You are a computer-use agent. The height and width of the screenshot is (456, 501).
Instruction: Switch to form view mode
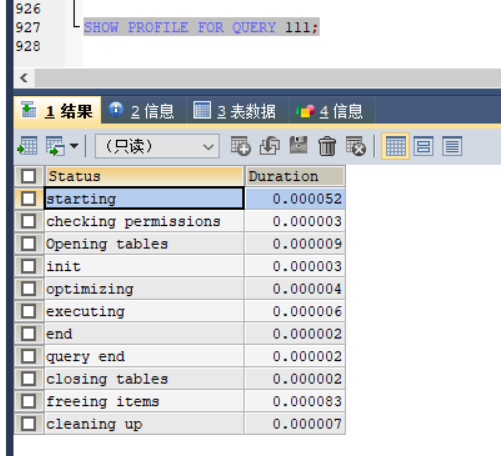point(424,146)
